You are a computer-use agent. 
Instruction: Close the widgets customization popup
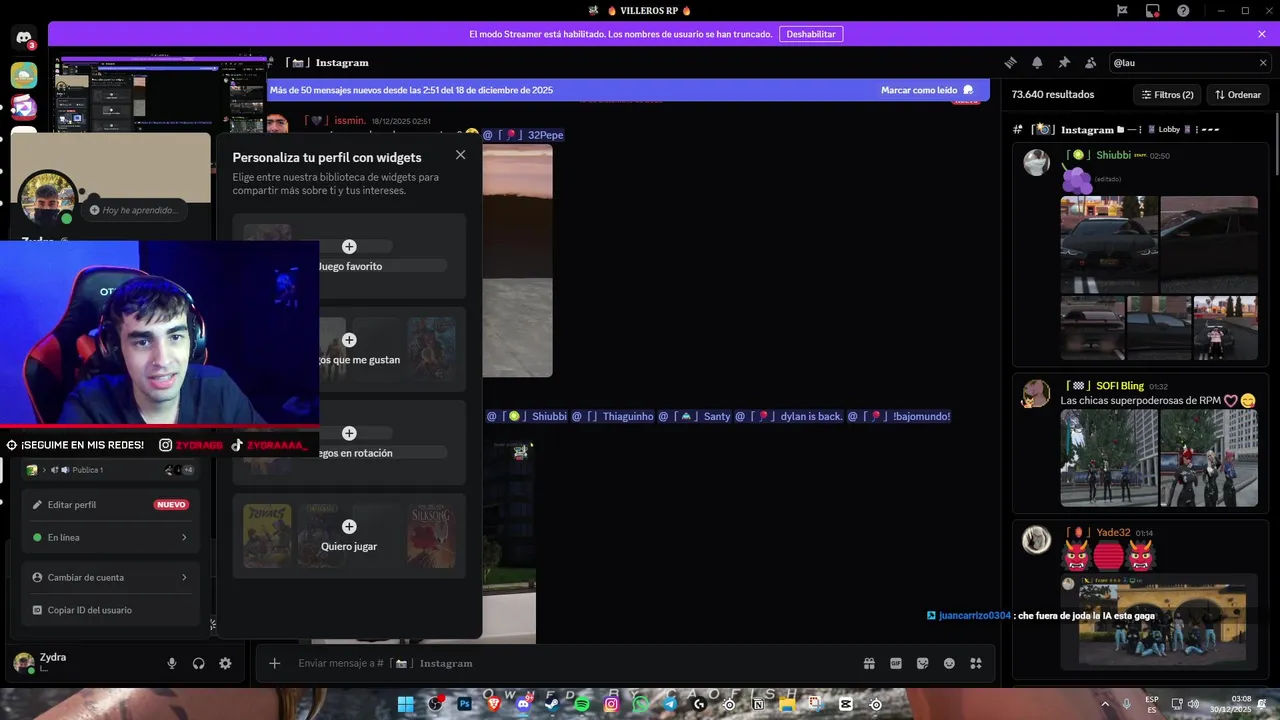[460, 155]
